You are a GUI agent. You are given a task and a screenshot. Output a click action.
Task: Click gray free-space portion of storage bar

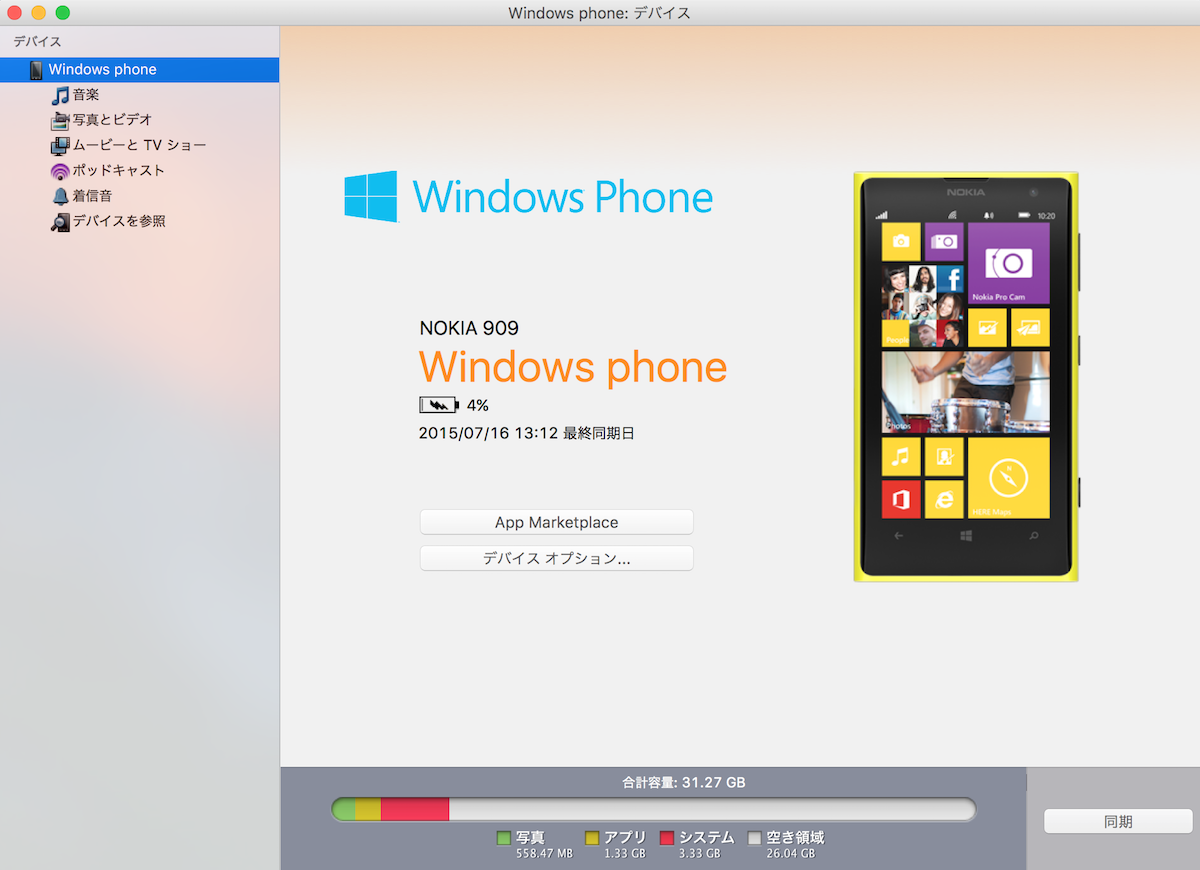point(712,809)
